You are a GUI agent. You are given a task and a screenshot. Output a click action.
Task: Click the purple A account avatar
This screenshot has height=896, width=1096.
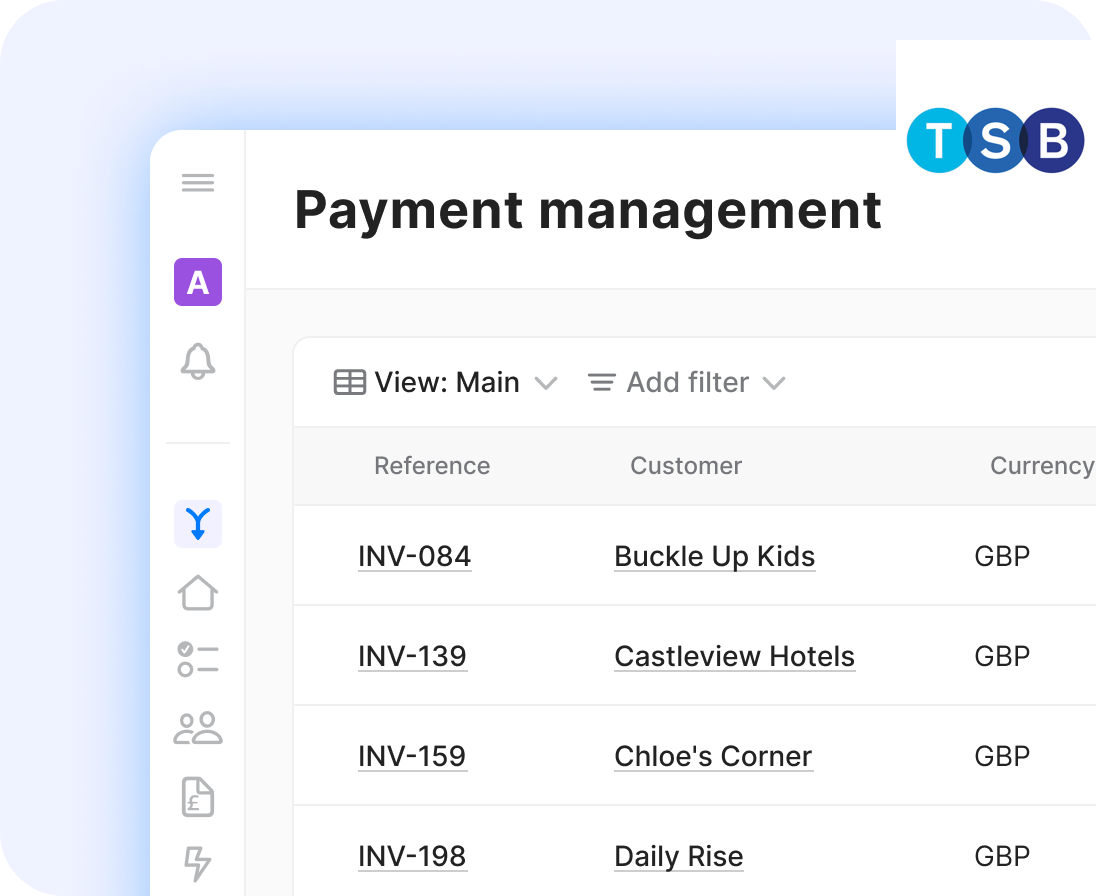(x=198, y=282)
